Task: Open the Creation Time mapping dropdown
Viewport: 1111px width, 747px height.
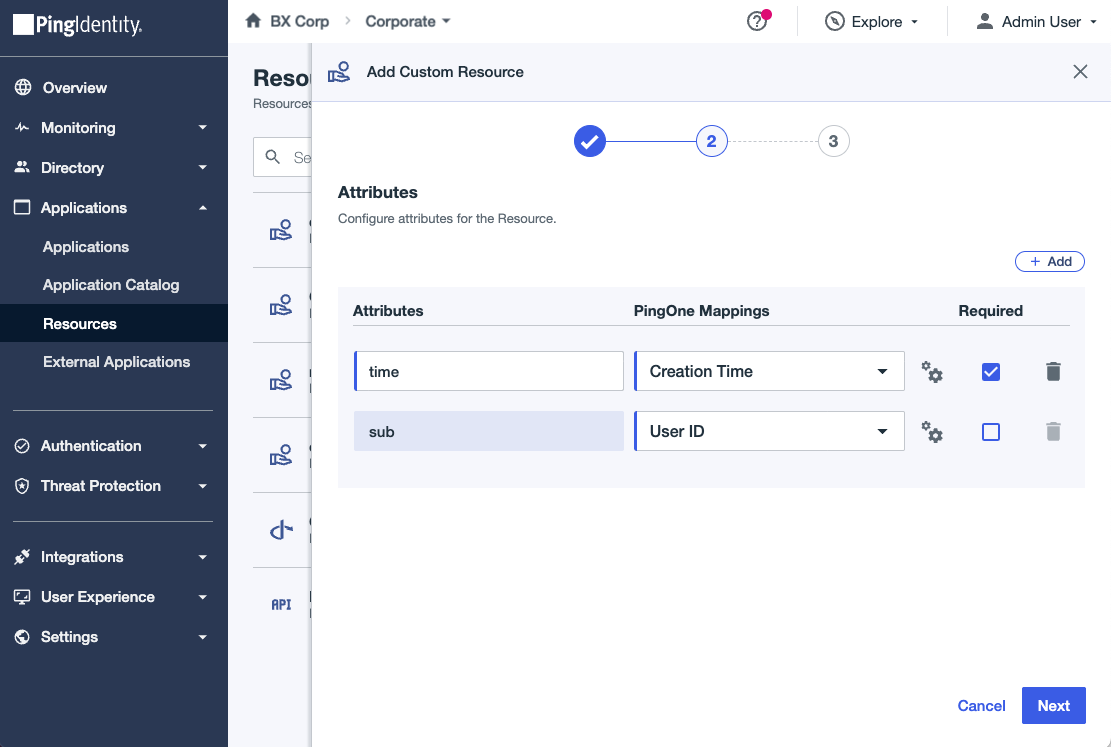Action: (768, 371)
